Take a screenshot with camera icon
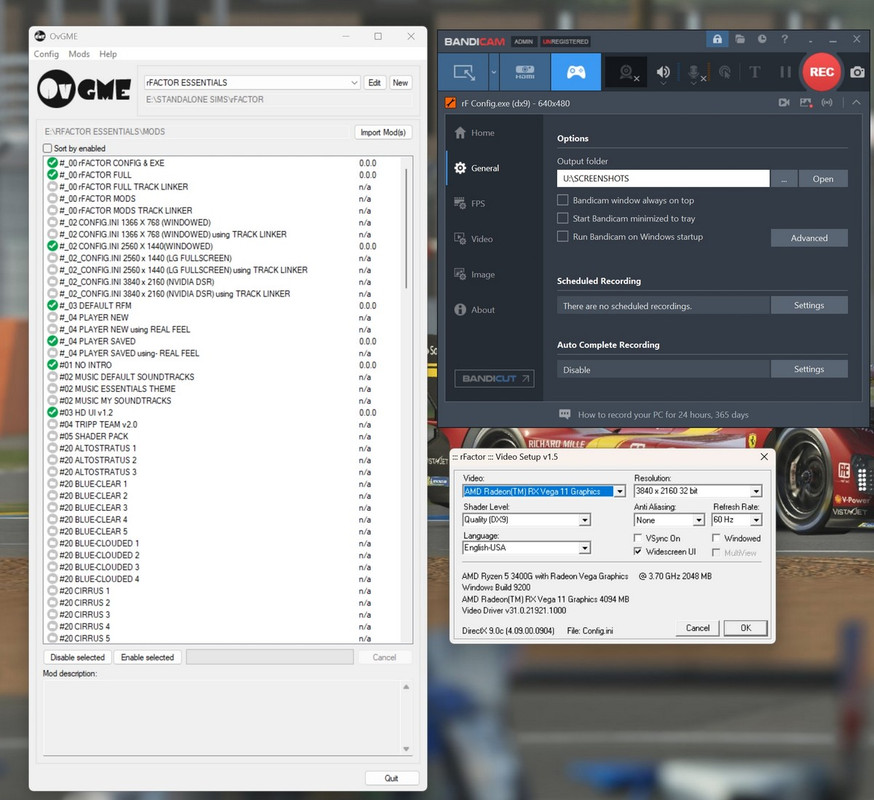The width and height of the screenshot is (874, 800). click(x=857, y=72)
